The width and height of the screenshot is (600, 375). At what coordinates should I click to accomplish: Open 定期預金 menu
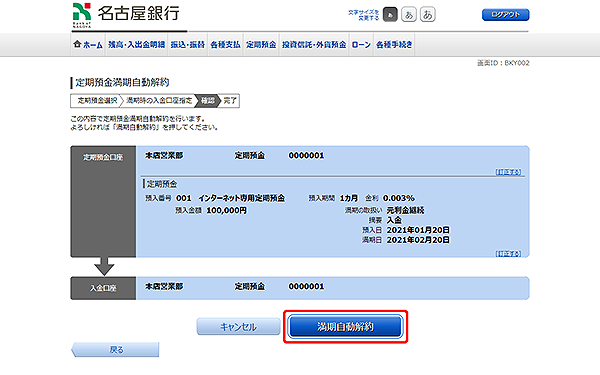point(261,45)
